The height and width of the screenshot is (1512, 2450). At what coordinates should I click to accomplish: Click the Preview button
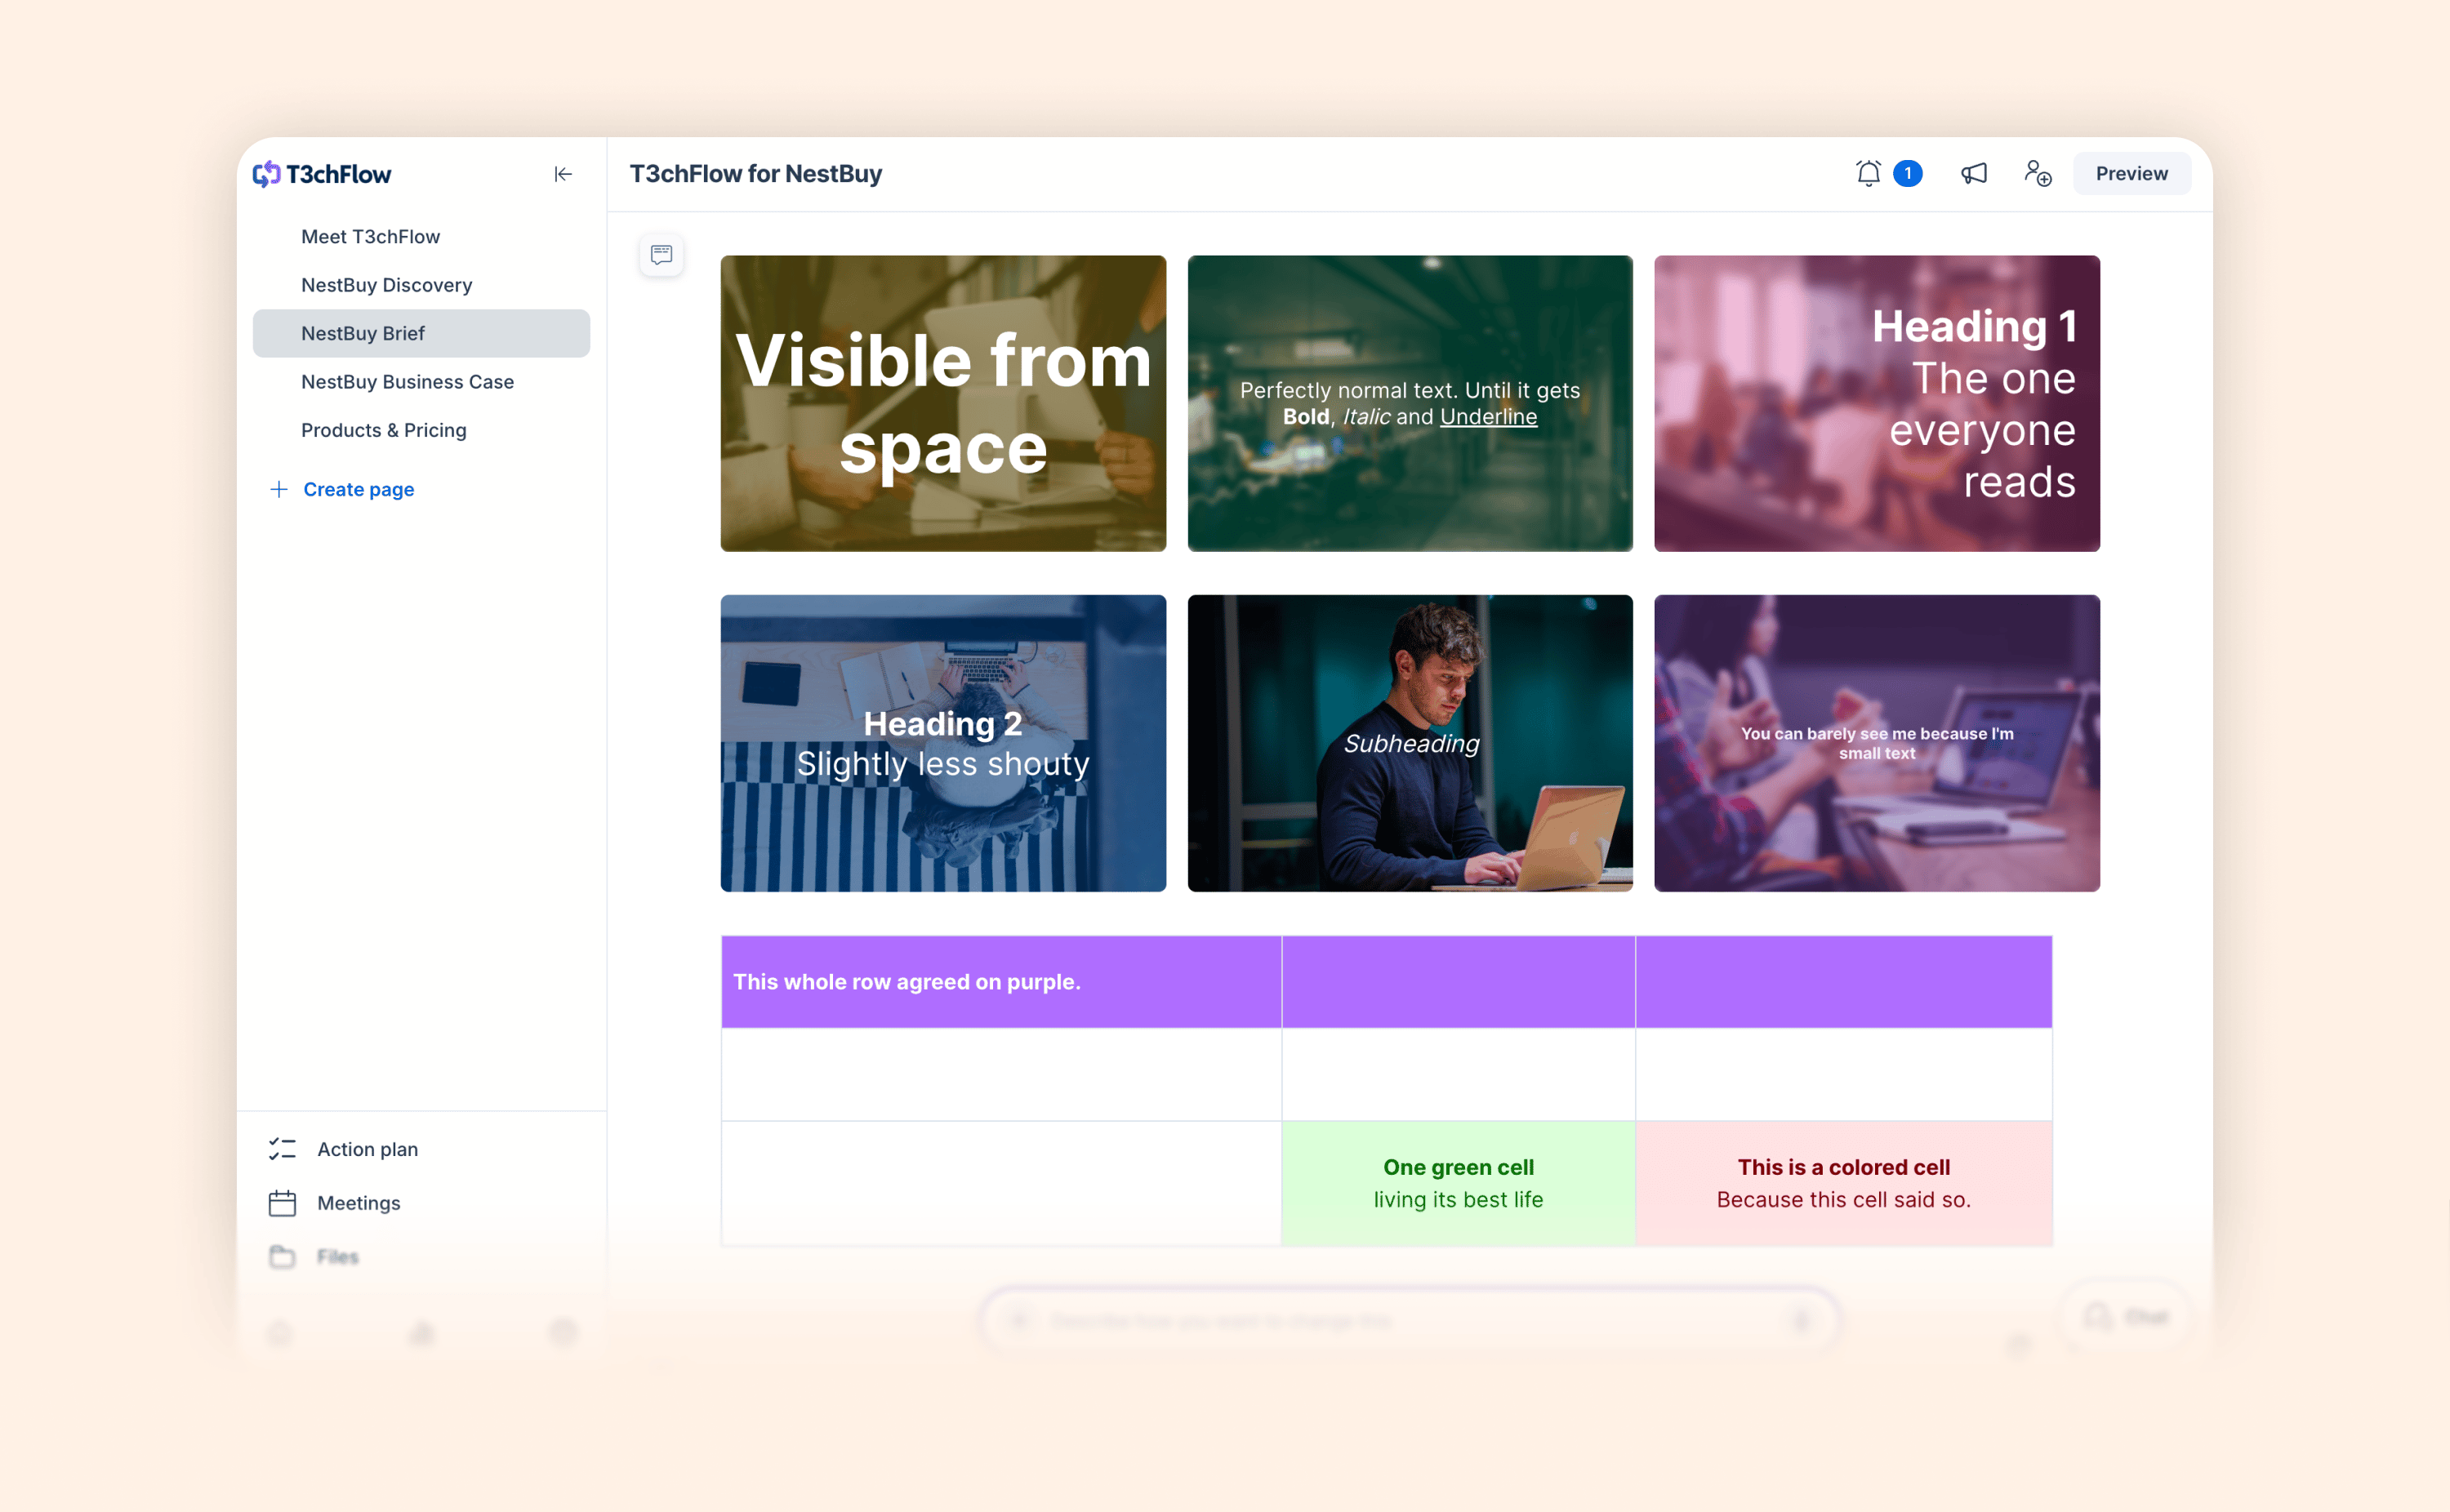click(2131, 174)
